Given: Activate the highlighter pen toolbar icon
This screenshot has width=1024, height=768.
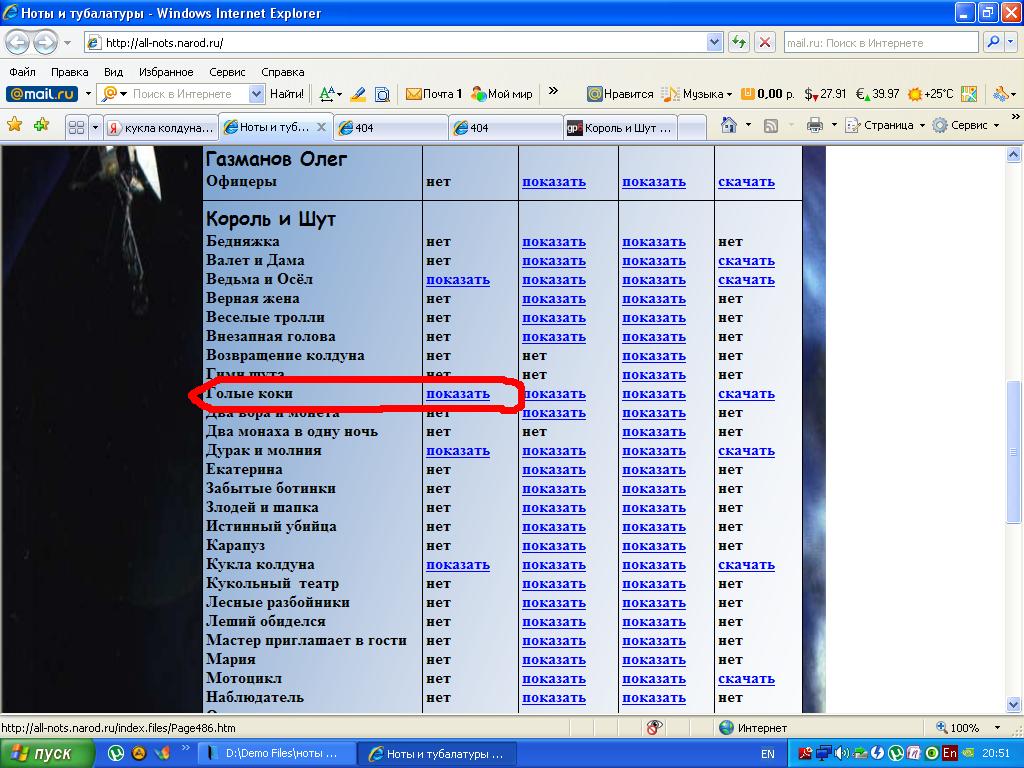Looking at the screenshot, I should click(x=357, y=94).
